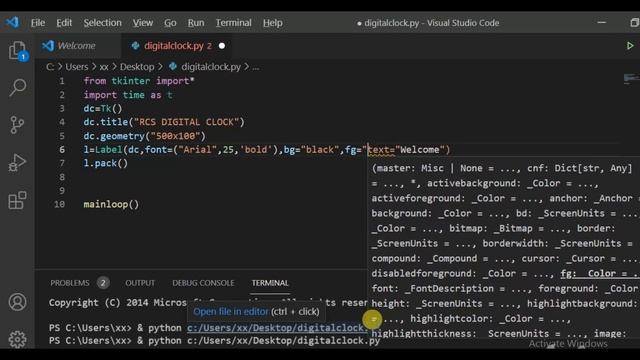Click the dc=Tk() code line
Image resolution: width=640 pixels, height=360 pixels.
103,109
